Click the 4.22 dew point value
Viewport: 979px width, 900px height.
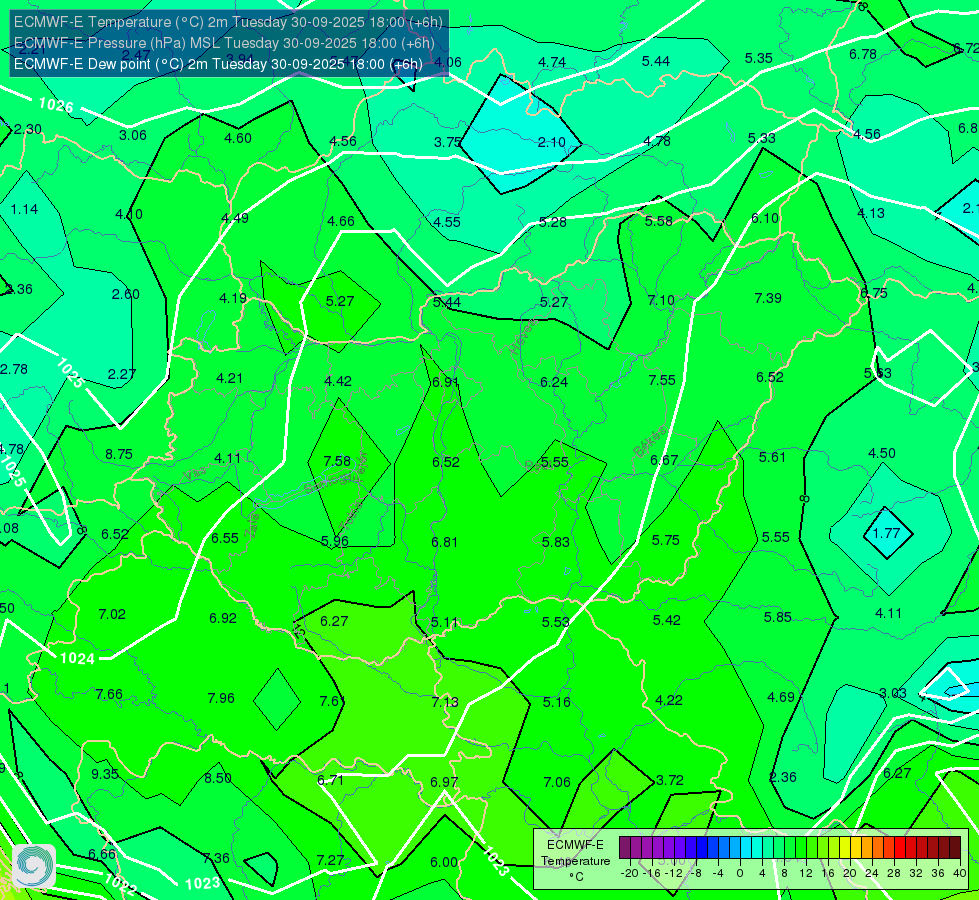pyautogui.click(x=669, y=700)
